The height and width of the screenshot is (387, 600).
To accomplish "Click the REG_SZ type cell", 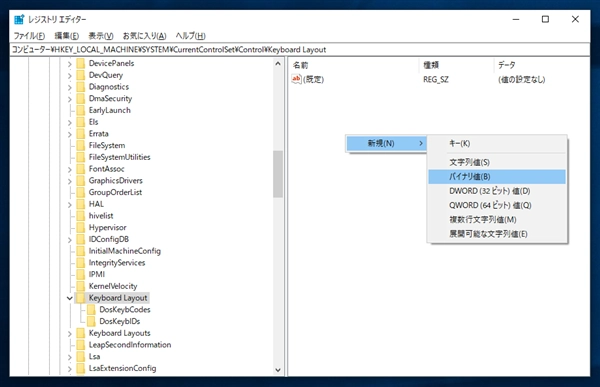I will point(436,80).
